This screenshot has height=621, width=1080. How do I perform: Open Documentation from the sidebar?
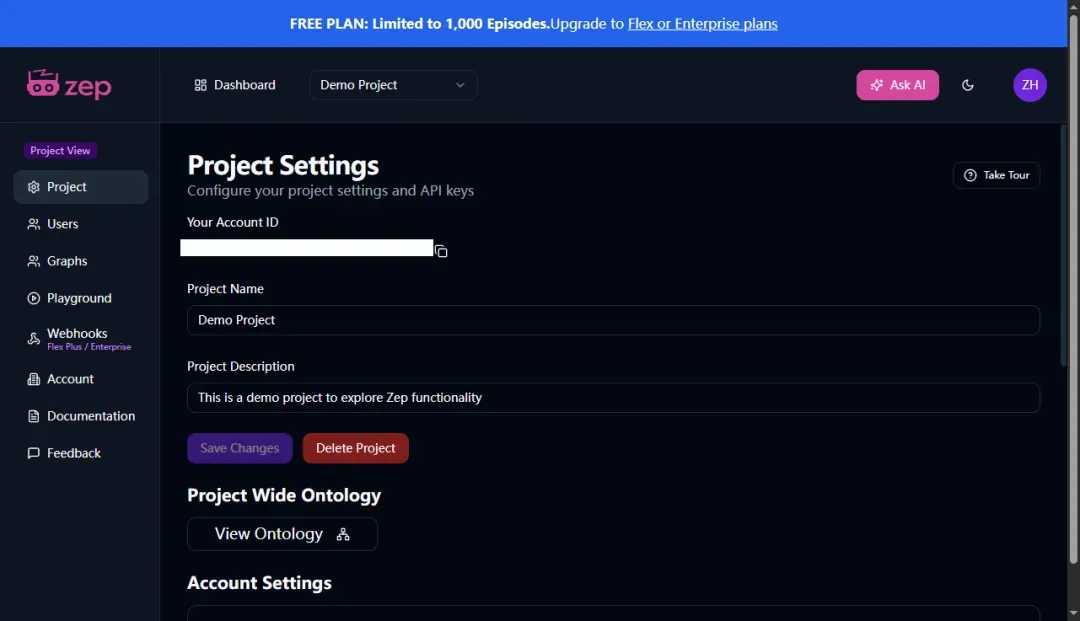tap(90, 416)
